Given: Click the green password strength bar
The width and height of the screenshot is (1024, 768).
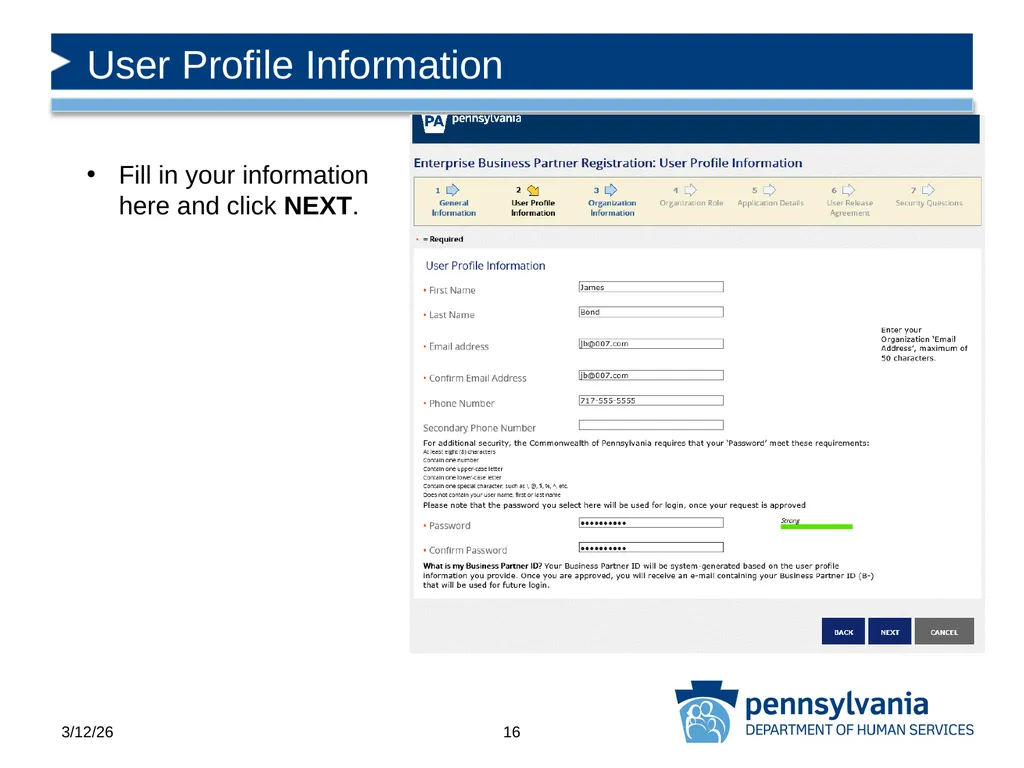Looking at the screenshot, I should click(x=816, y=526).
